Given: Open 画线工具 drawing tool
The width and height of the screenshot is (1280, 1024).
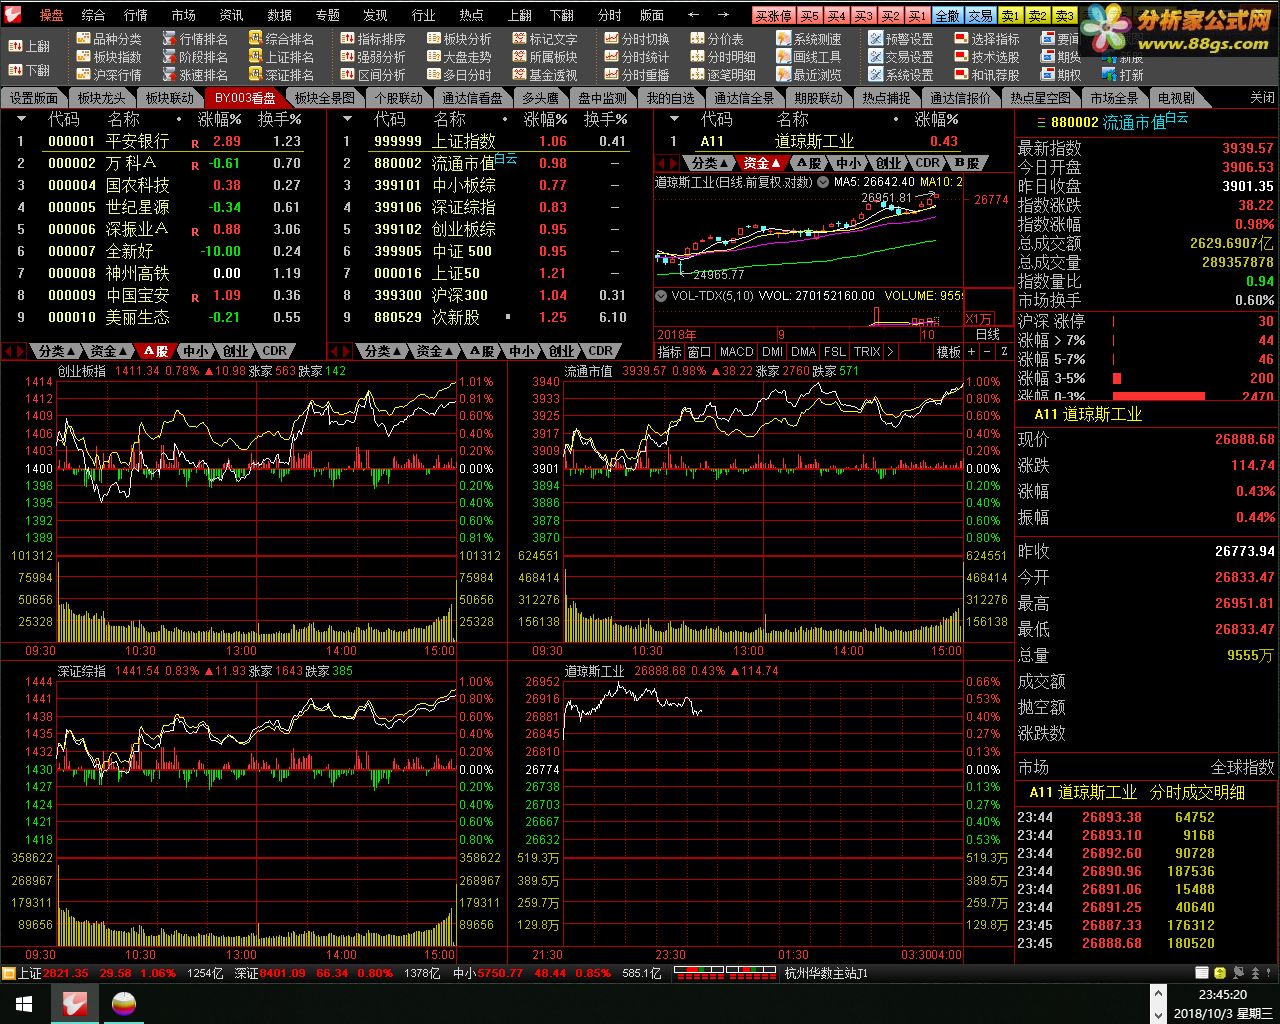Looking at the screenshot, I should [x=809, y=57].
